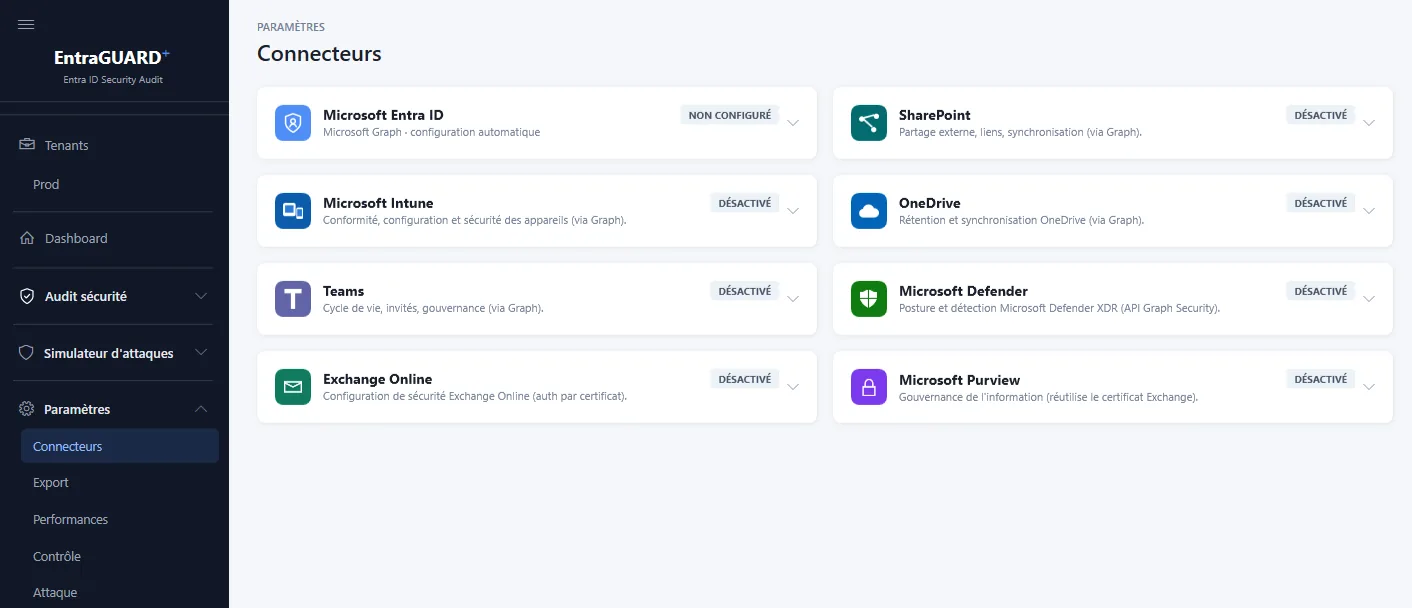The height and width of the screenshot is (608, 1412).
Task: Click the Microsoft Purview card title
Action: click(x=959, y=380)
